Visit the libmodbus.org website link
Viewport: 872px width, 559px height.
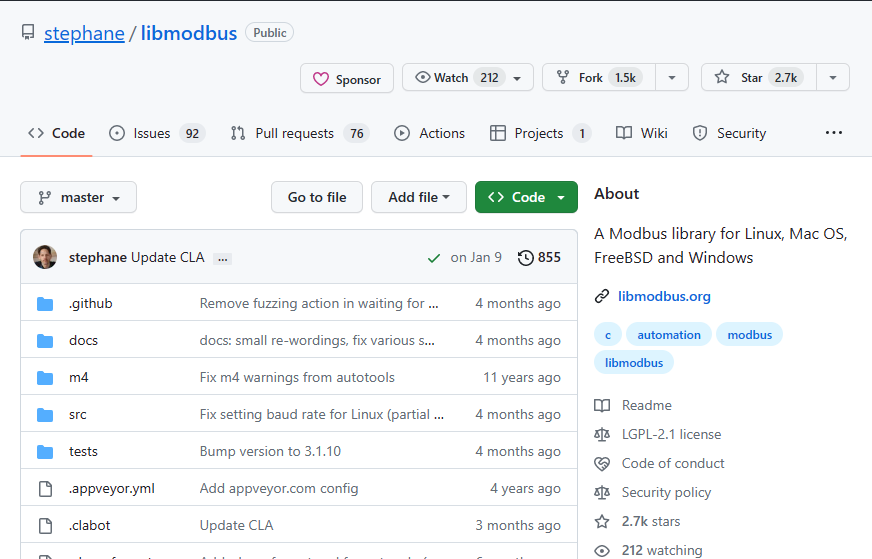tap(664, 296)
